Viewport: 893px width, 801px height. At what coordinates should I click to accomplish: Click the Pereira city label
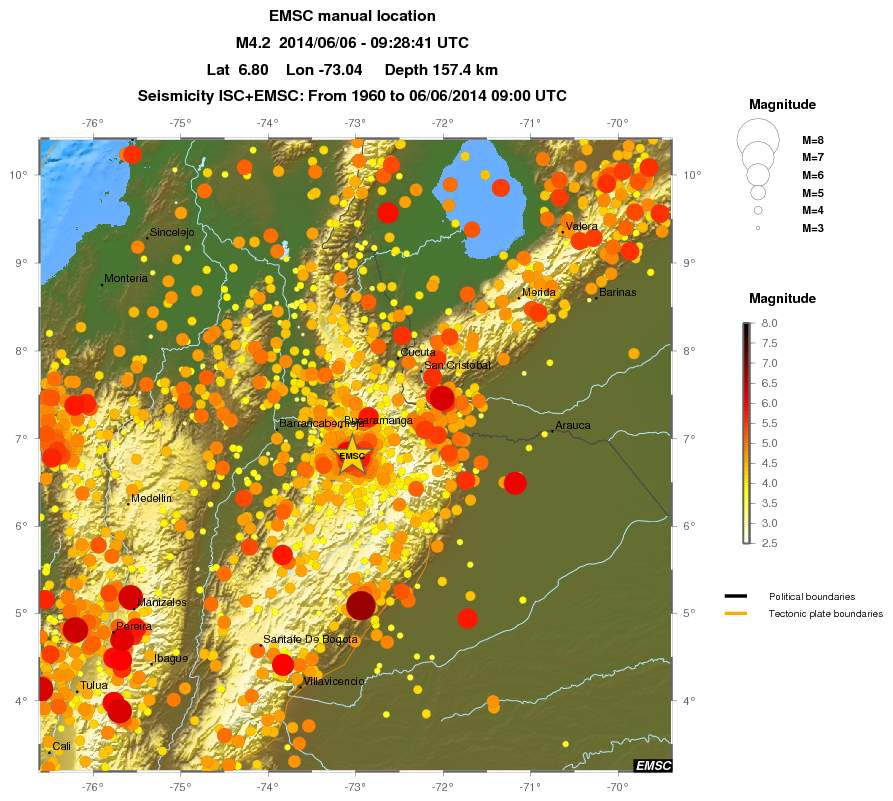[x=134, y=627]
